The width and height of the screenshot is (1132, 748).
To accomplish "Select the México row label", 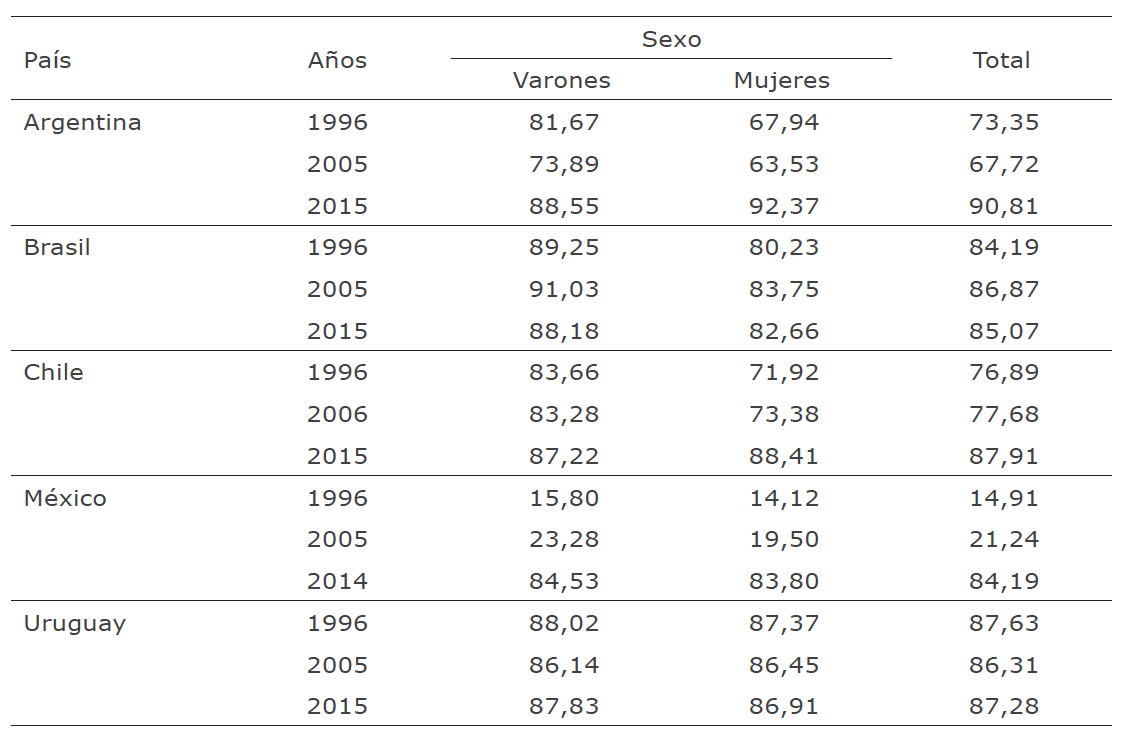I will 65,498.
